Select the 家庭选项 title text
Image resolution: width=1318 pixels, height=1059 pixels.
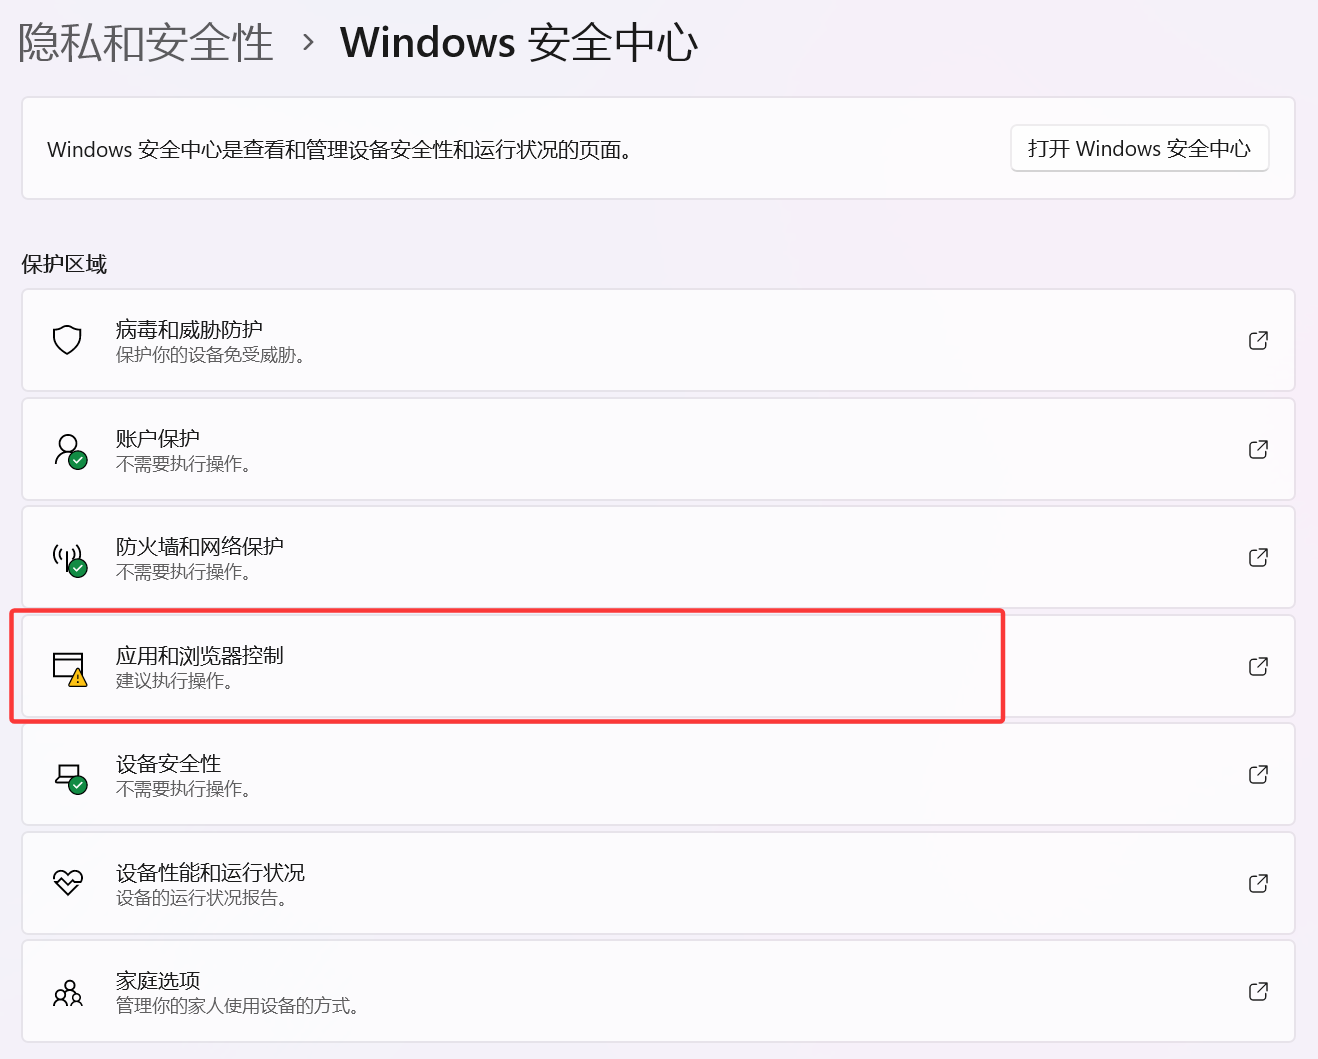click(x=158, y=980)
